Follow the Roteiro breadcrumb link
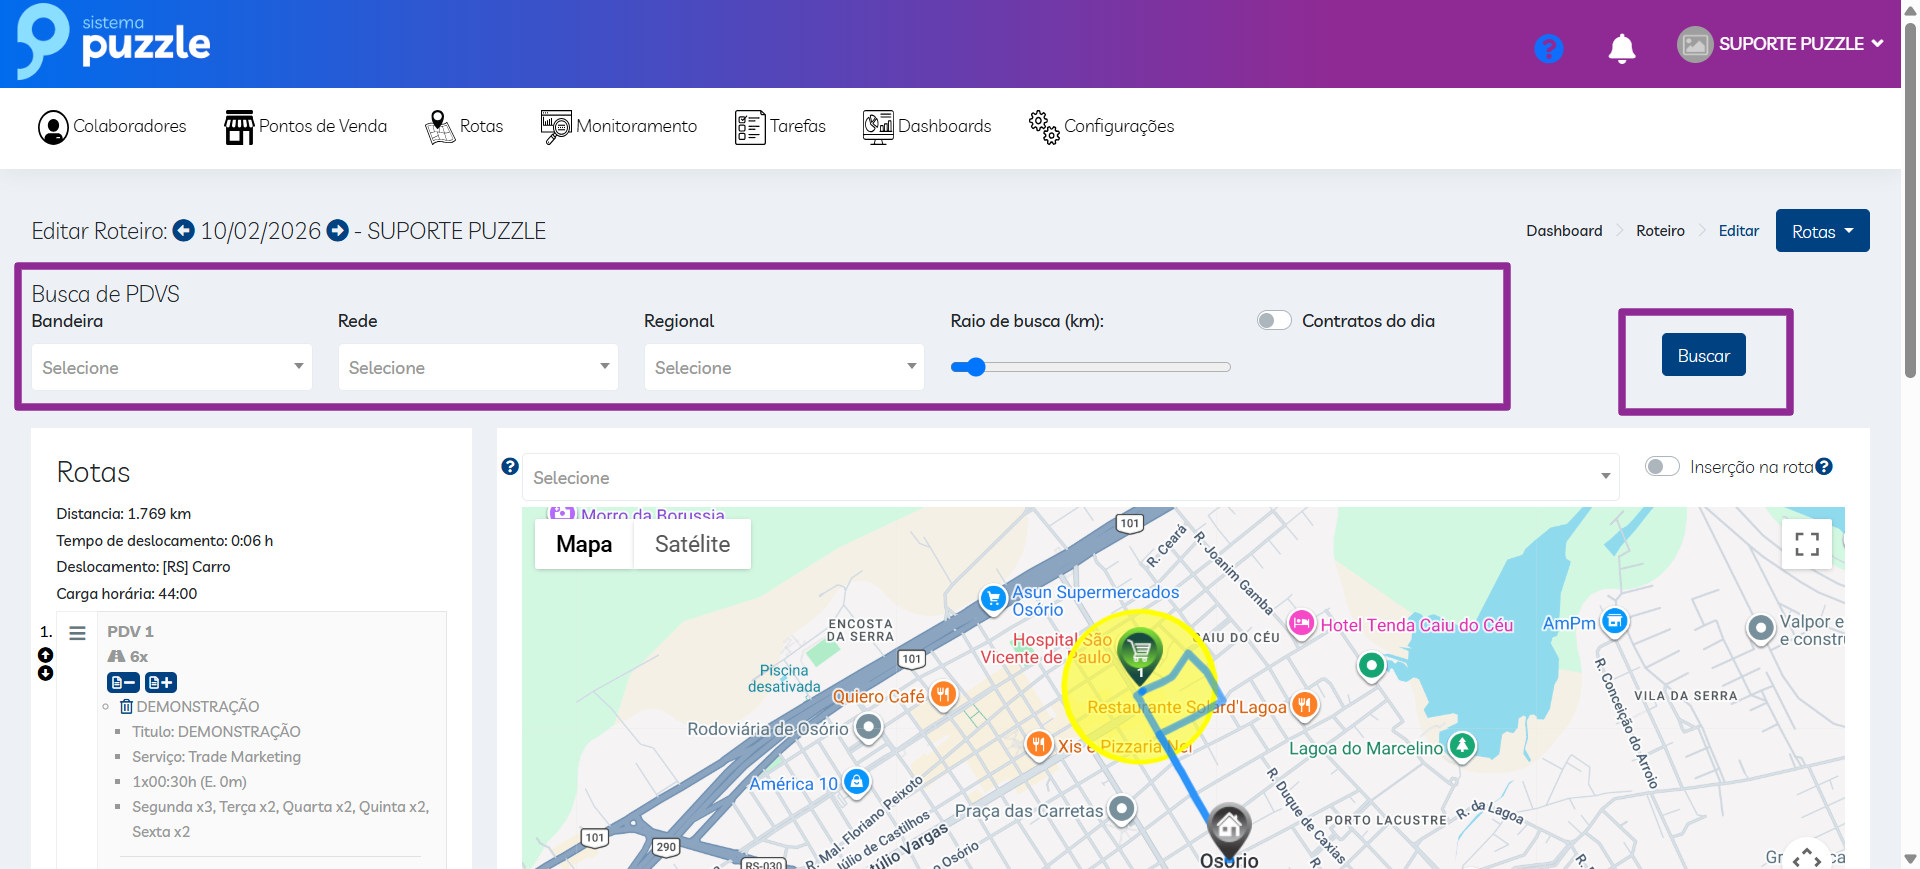 [x=1660, y=231]
